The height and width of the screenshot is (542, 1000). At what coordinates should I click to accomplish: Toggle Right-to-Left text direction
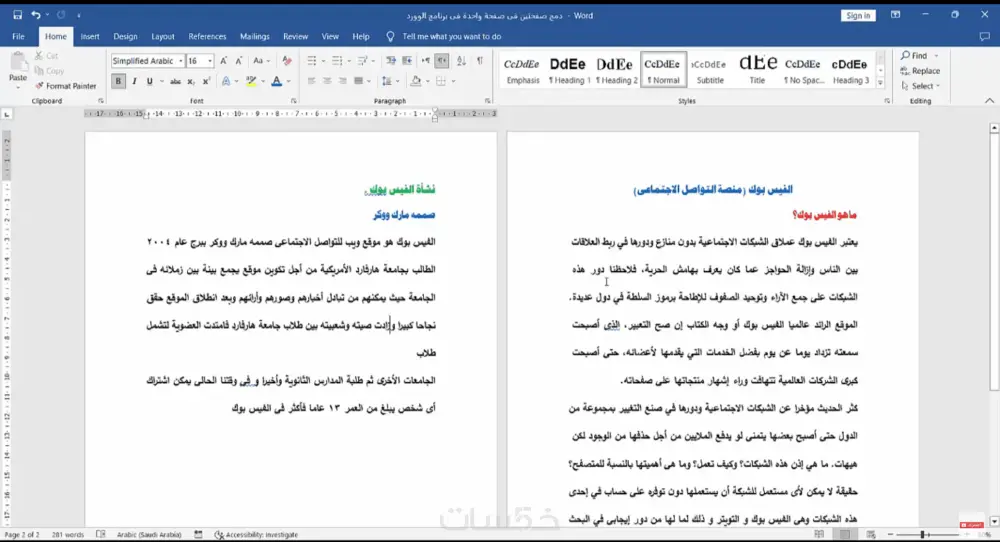[442, 61]
